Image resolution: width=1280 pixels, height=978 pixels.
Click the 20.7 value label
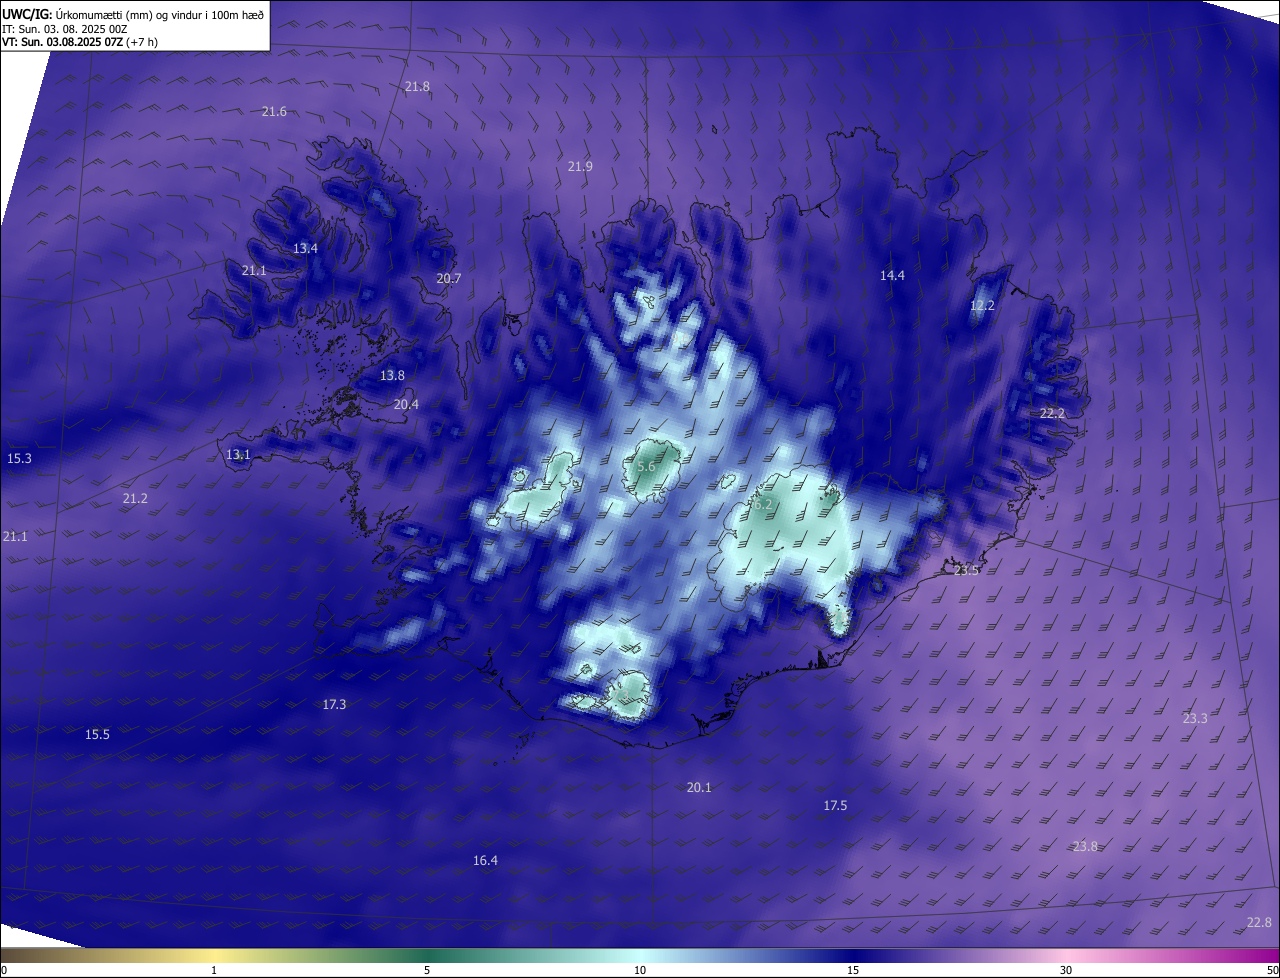[449, 279]
